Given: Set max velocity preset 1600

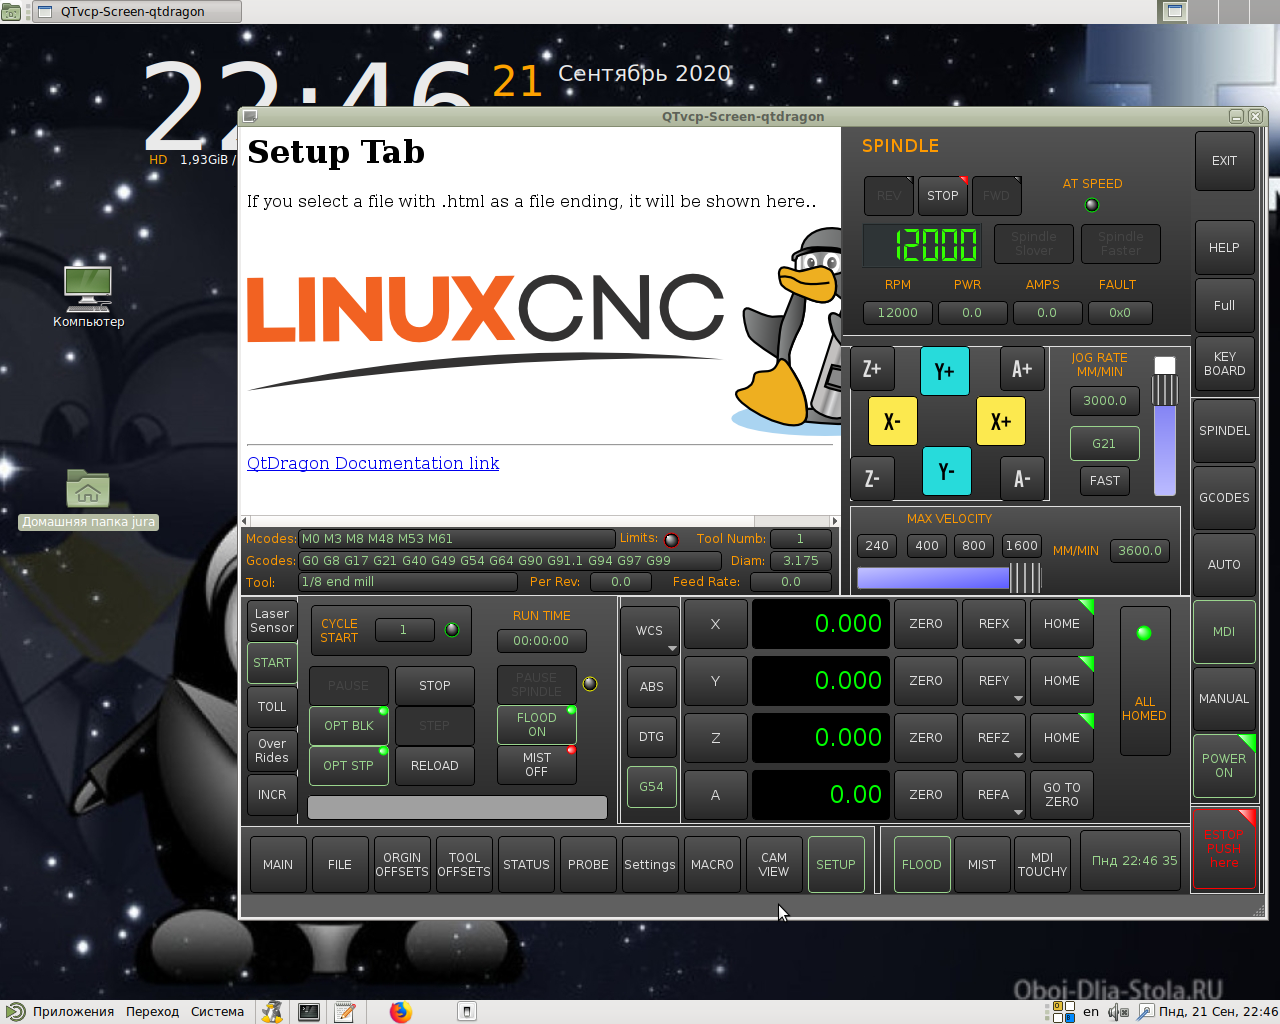Looking at the screenshot, I should (x=1021, y=546).
